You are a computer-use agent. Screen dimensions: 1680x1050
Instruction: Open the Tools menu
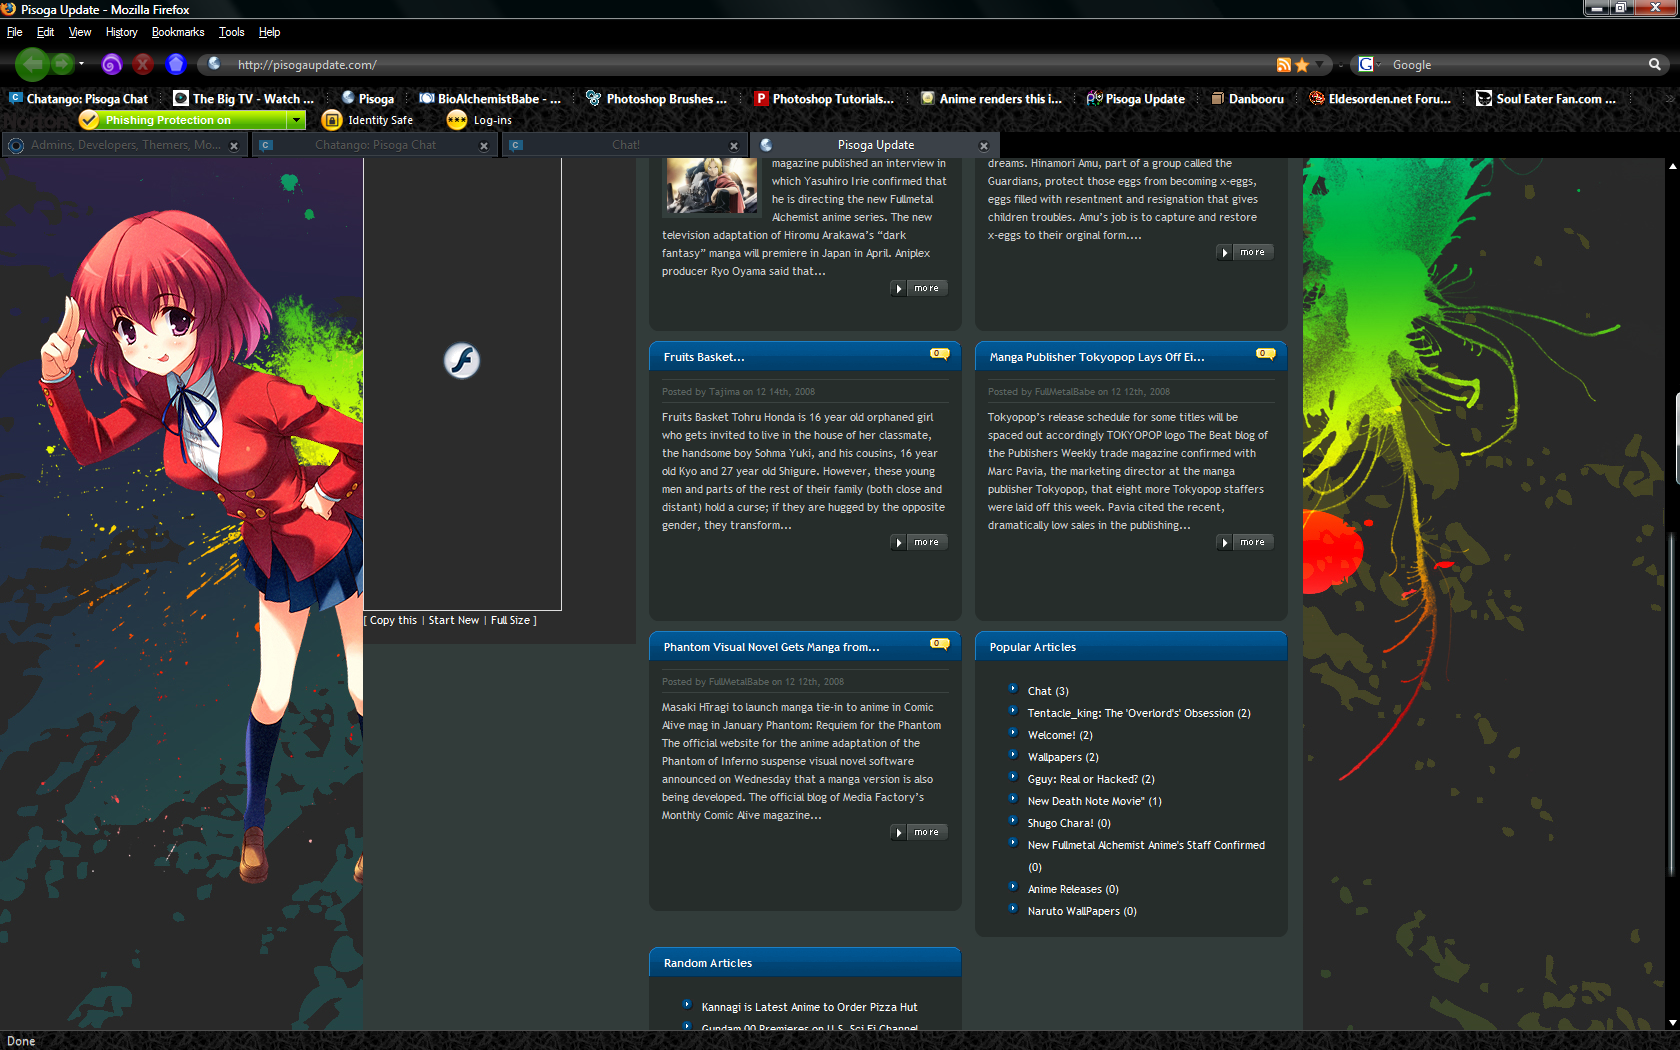click(231, 32)
